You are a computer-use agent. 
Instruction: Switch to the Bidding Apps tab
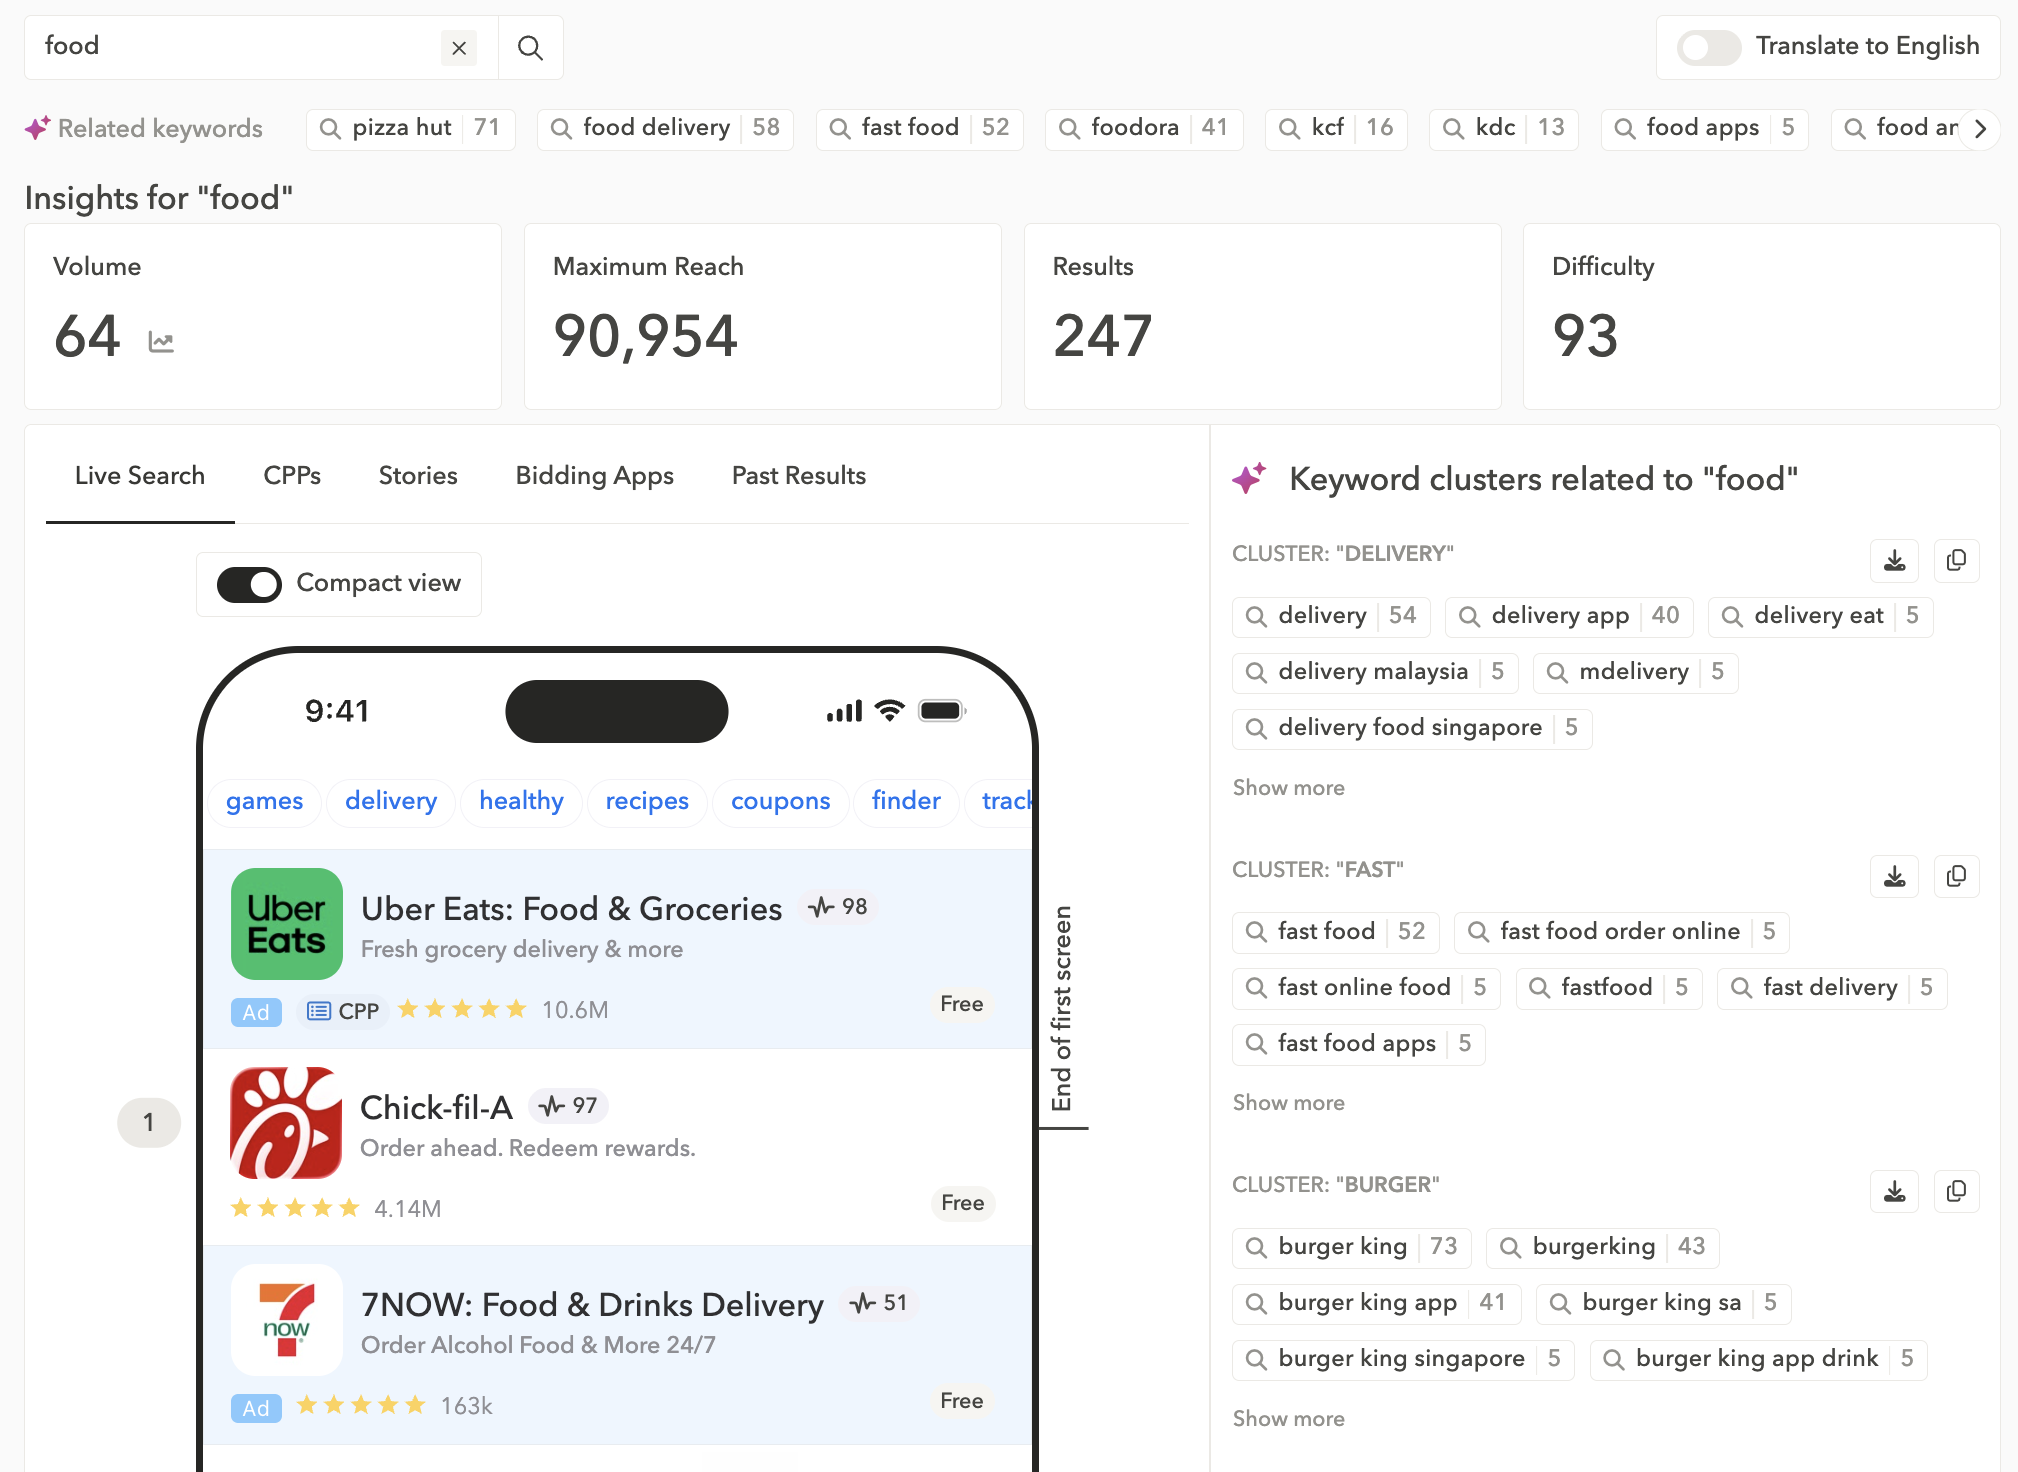coord(594,476)
